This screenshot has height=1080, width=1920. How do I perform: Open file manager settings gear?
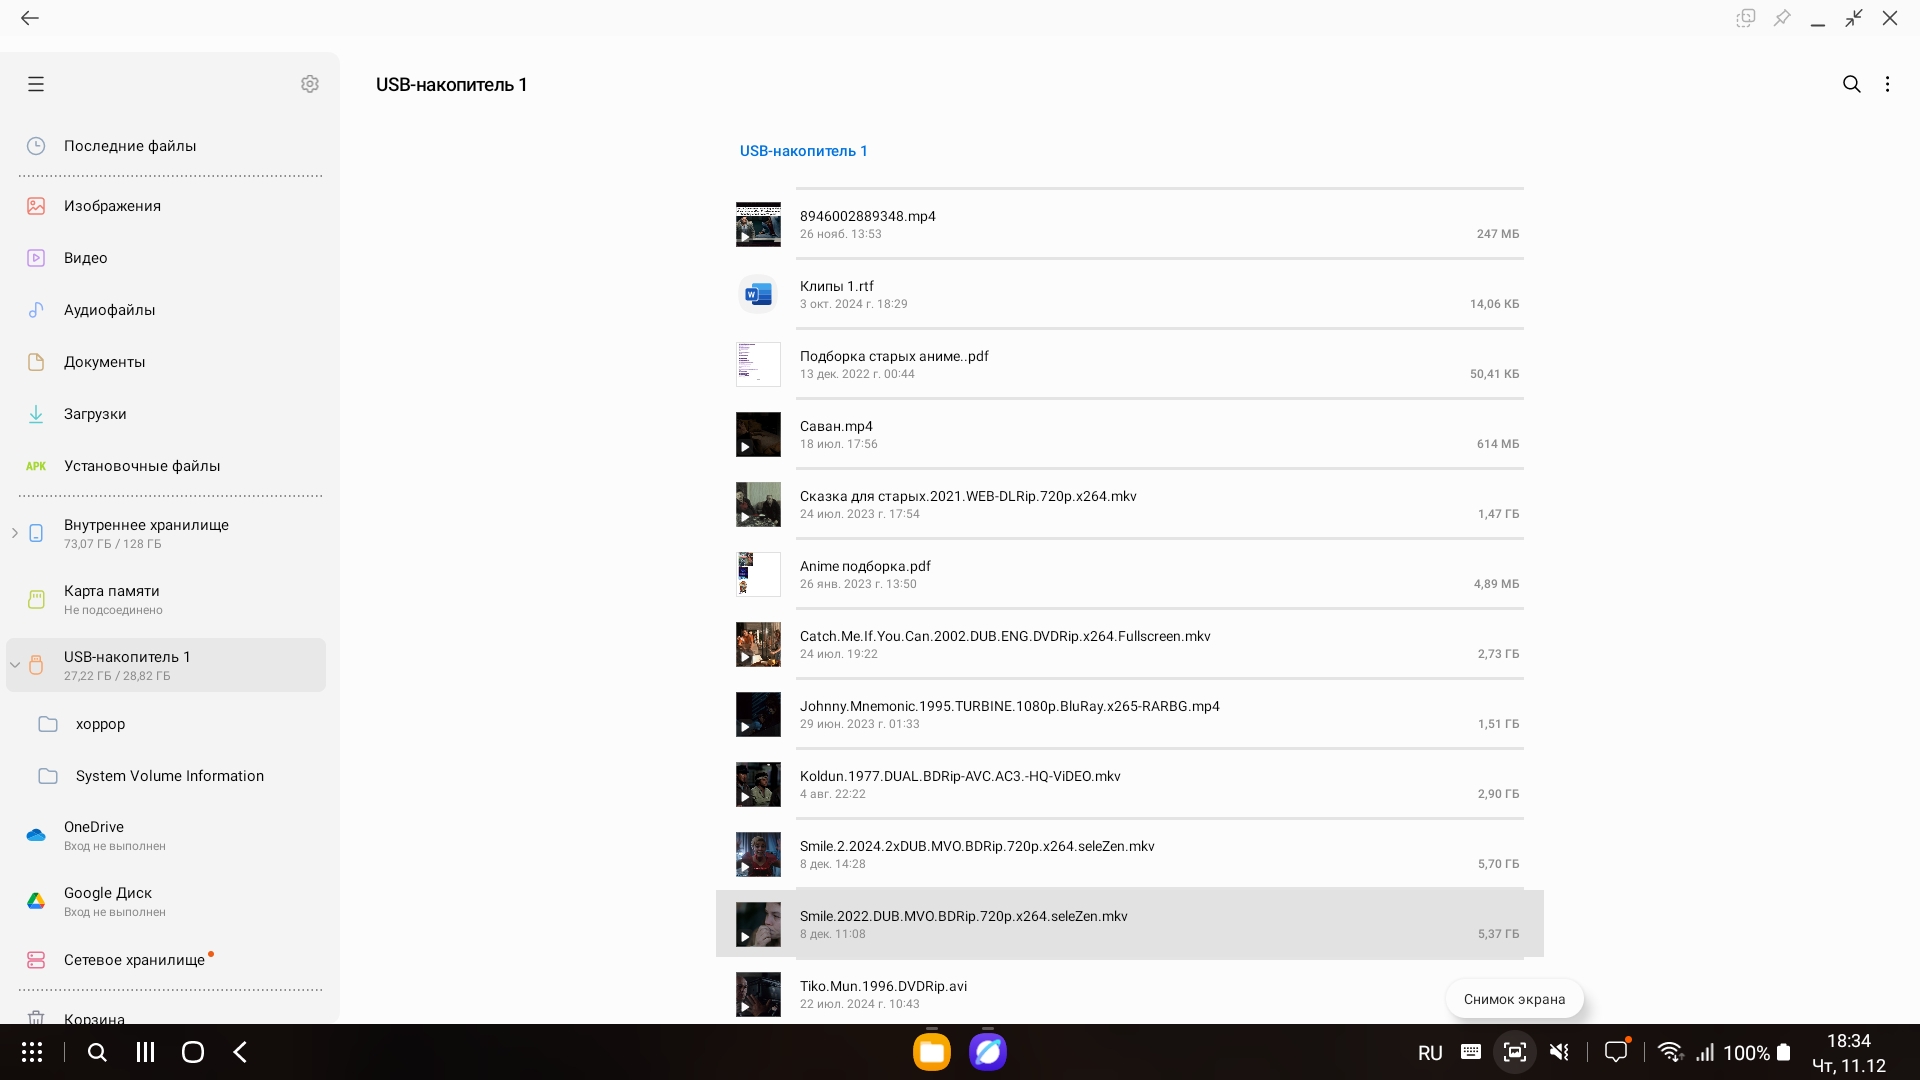pyautogui.click(x=310, y=84)
